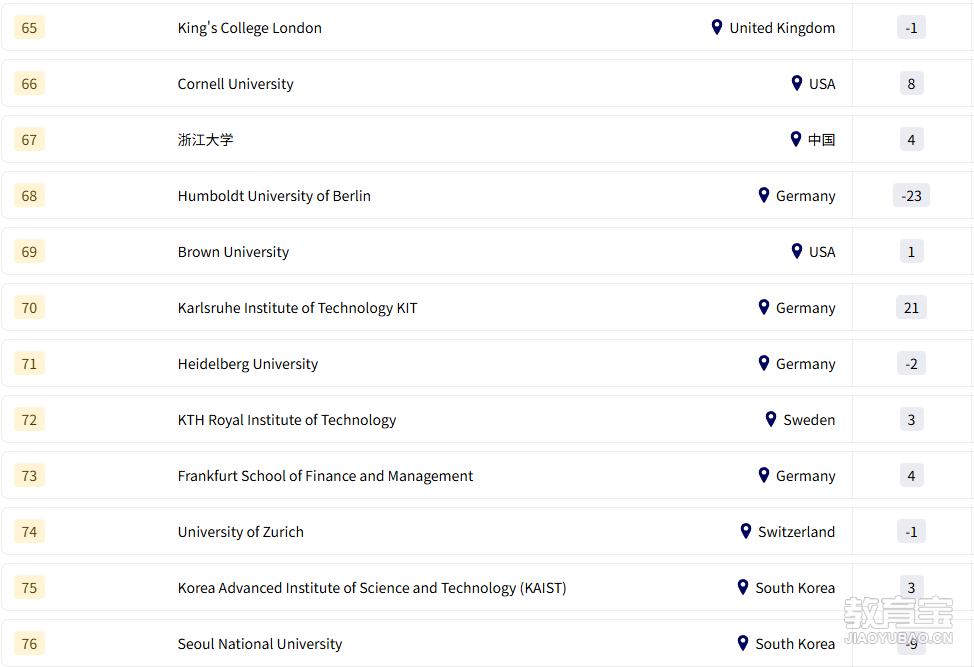Click location pin beside King's College London
This screenshot has height=667, width=974.
point(716,27)
